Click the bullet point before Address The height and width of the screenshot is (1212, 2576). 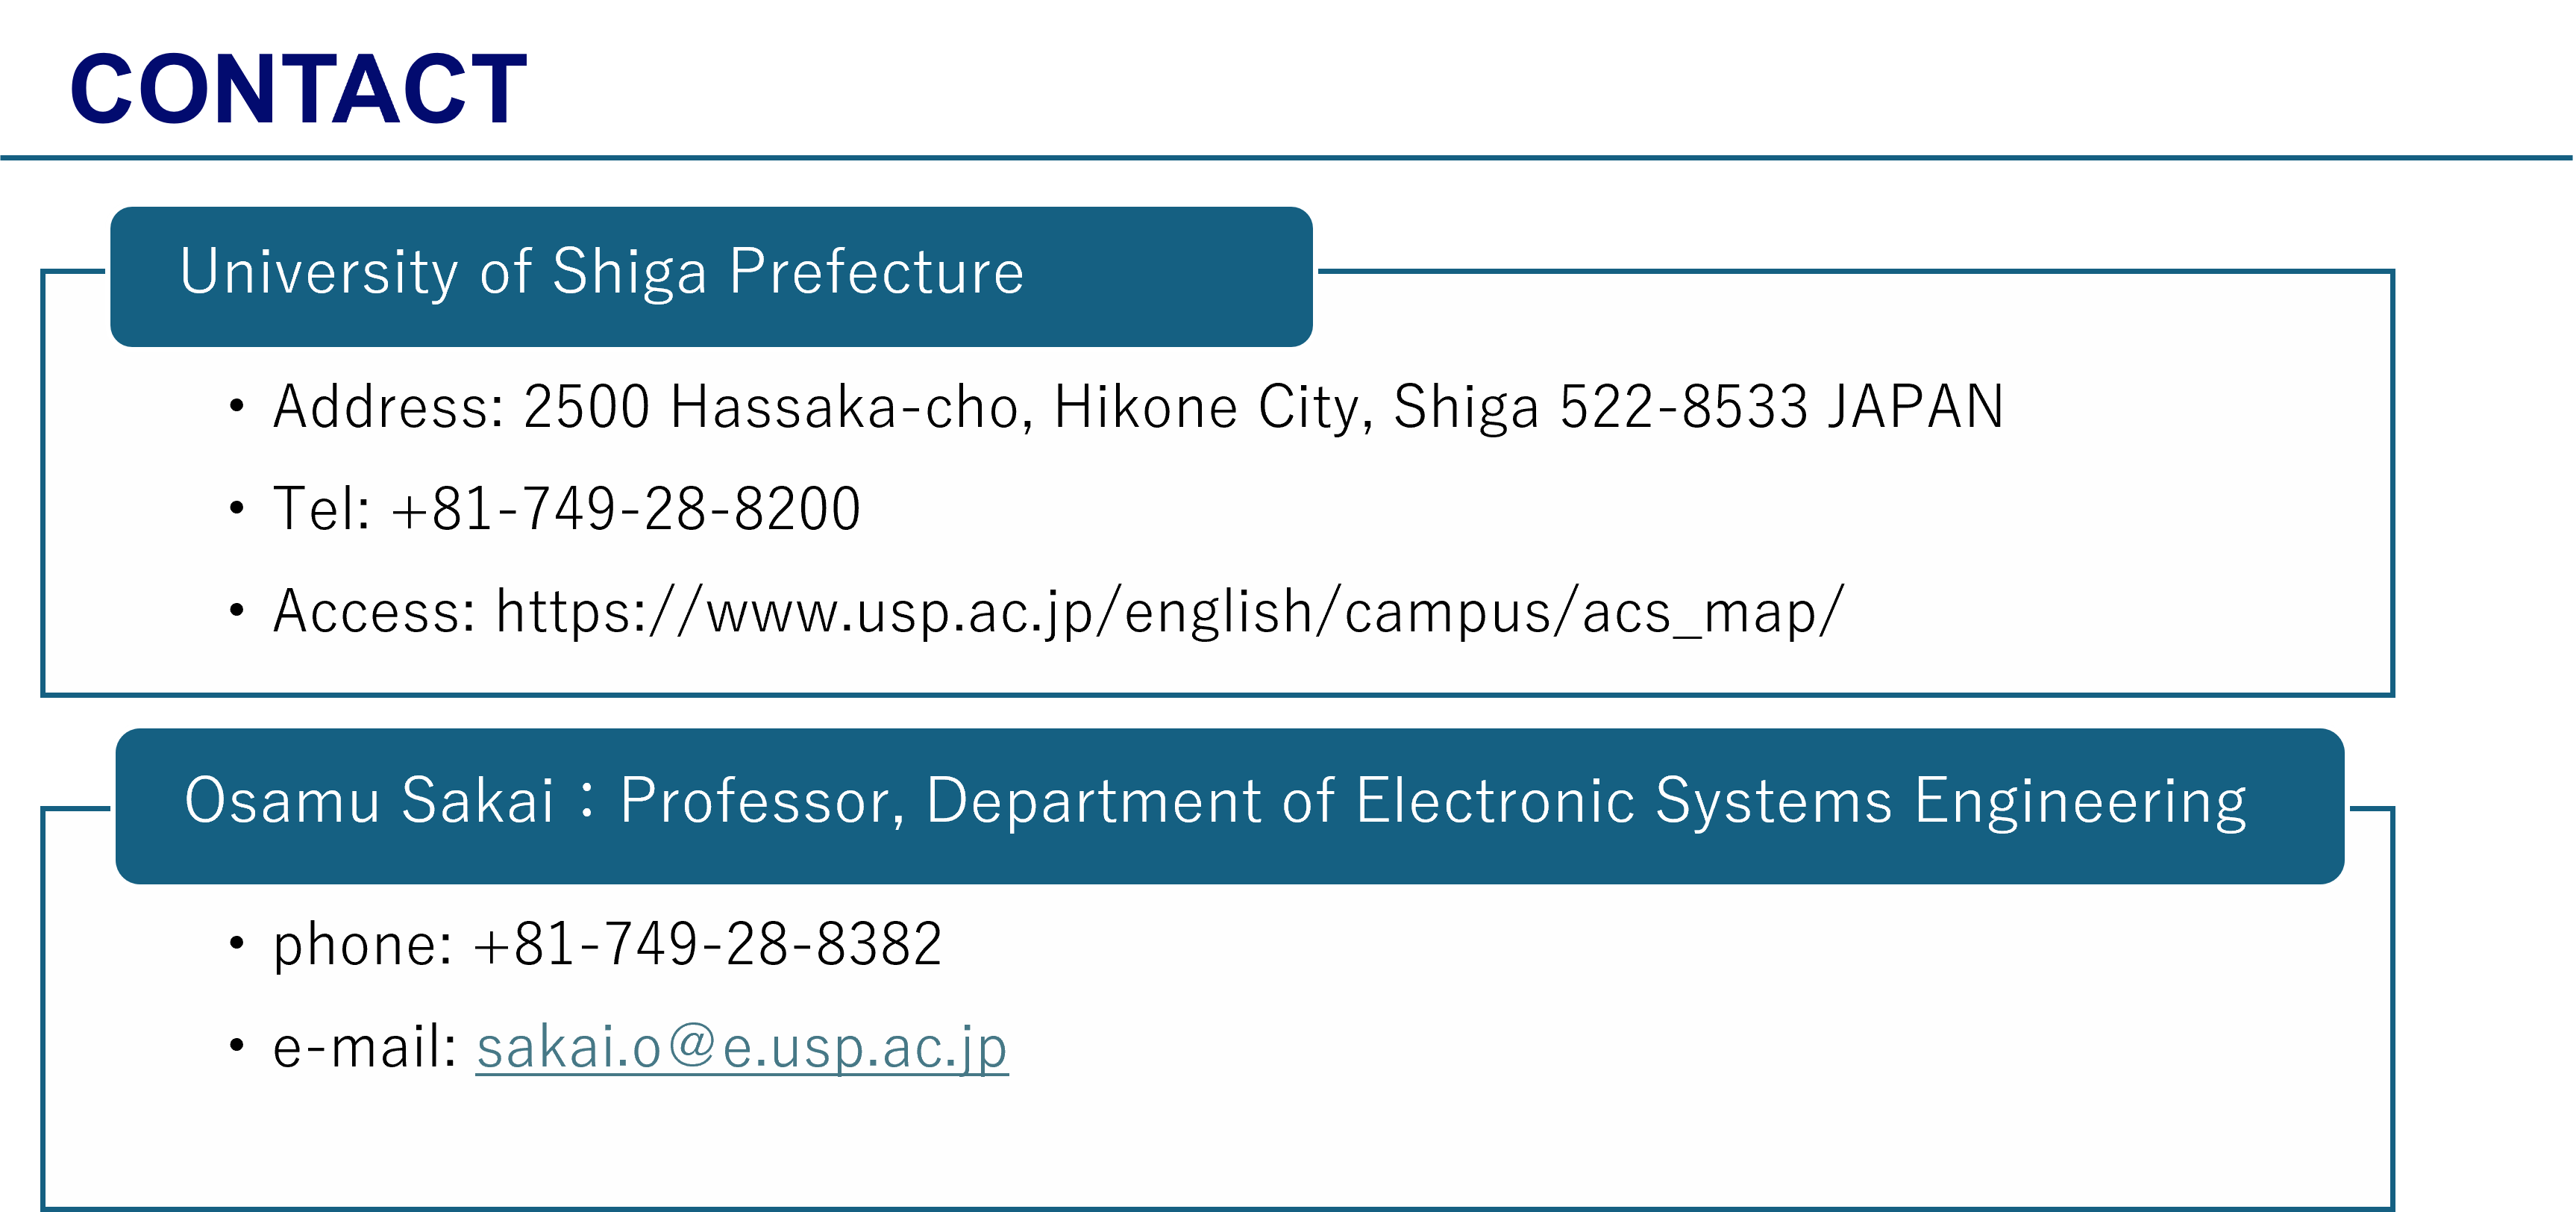[x=236, y=406]
